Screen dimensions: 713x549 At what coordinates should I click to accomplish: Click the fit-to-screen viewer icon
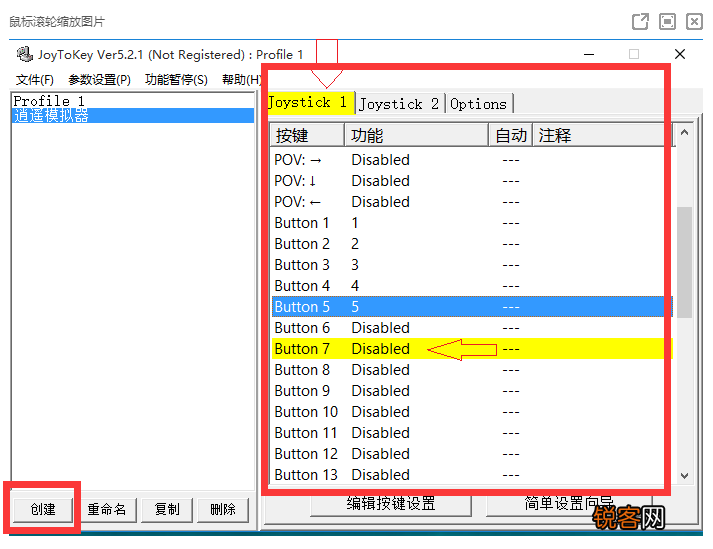[667, 21]
